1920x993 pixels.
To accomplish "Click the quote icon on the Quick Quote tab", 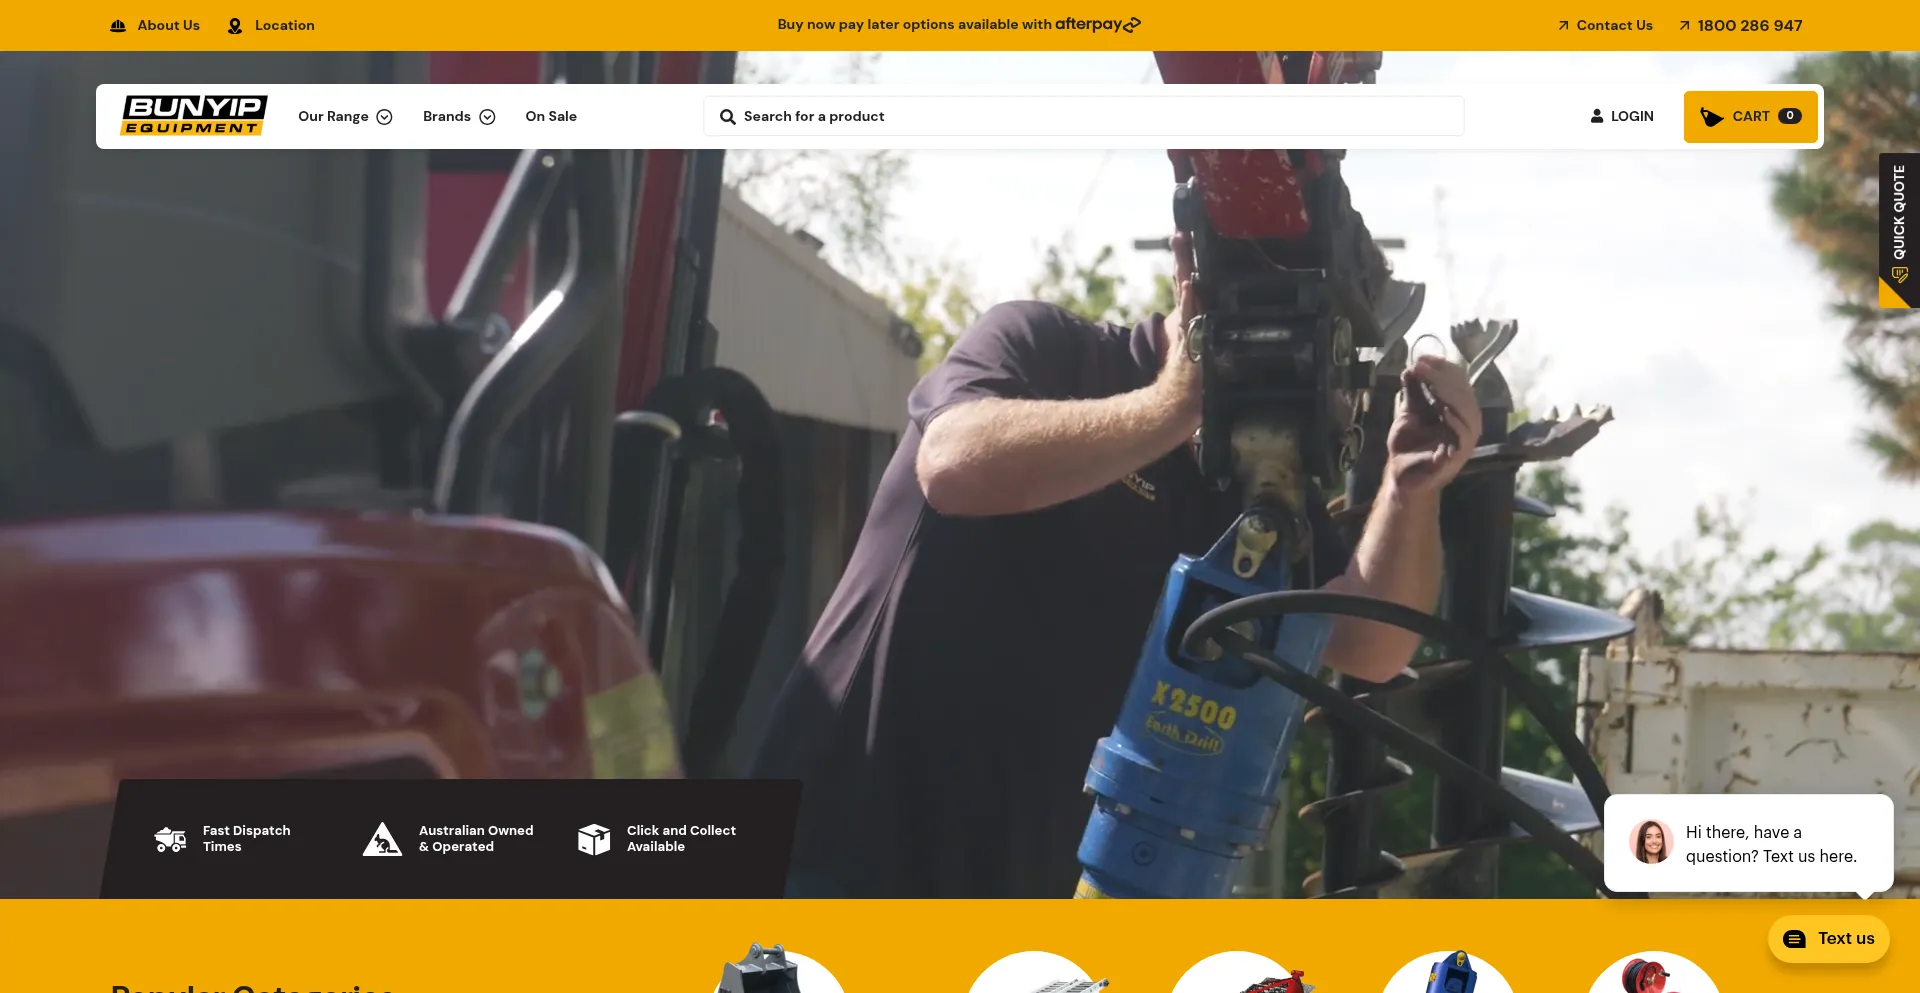I will pyautogui.click(x=1900, y=275).
